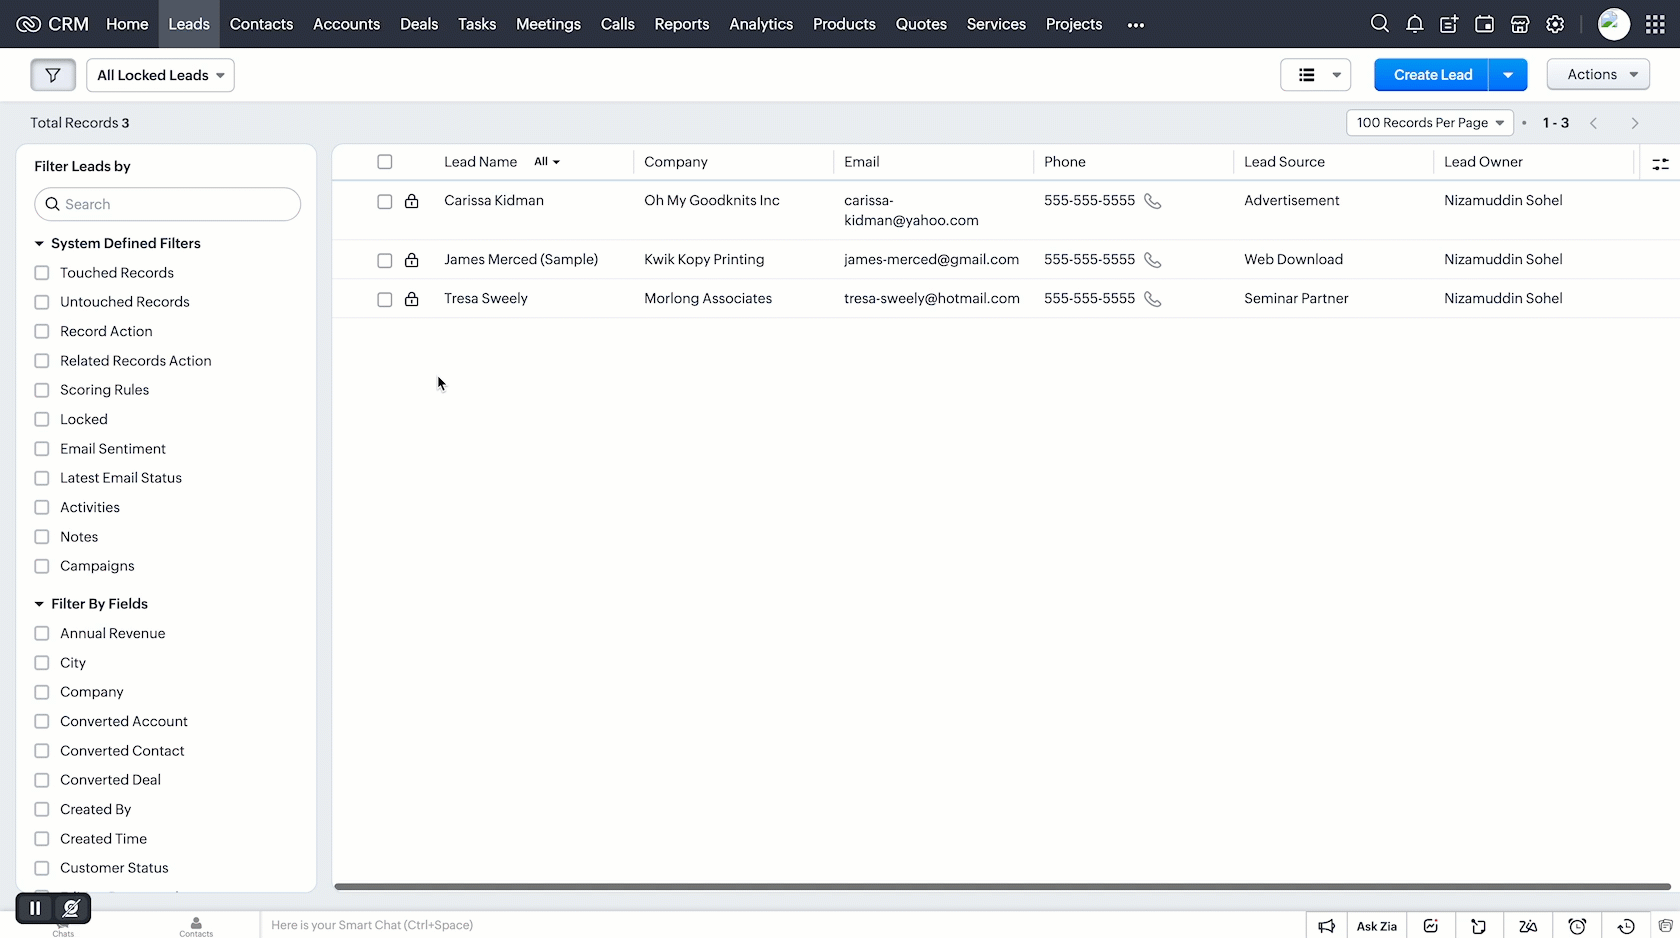Click the Filter Leads search field
Viewport: 1680px width, 938px height.
[x=168, y=204]
